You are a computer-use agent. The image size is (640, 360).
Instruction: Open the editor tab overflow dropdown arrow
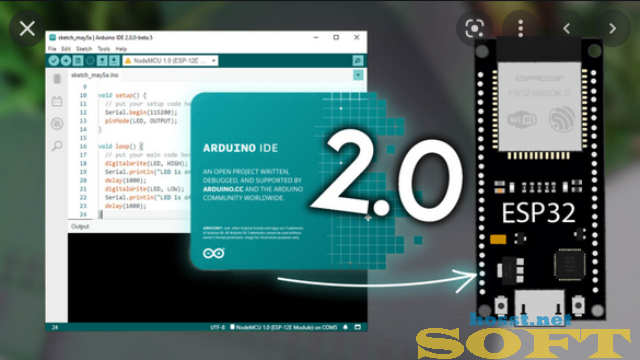coord(358,75)
